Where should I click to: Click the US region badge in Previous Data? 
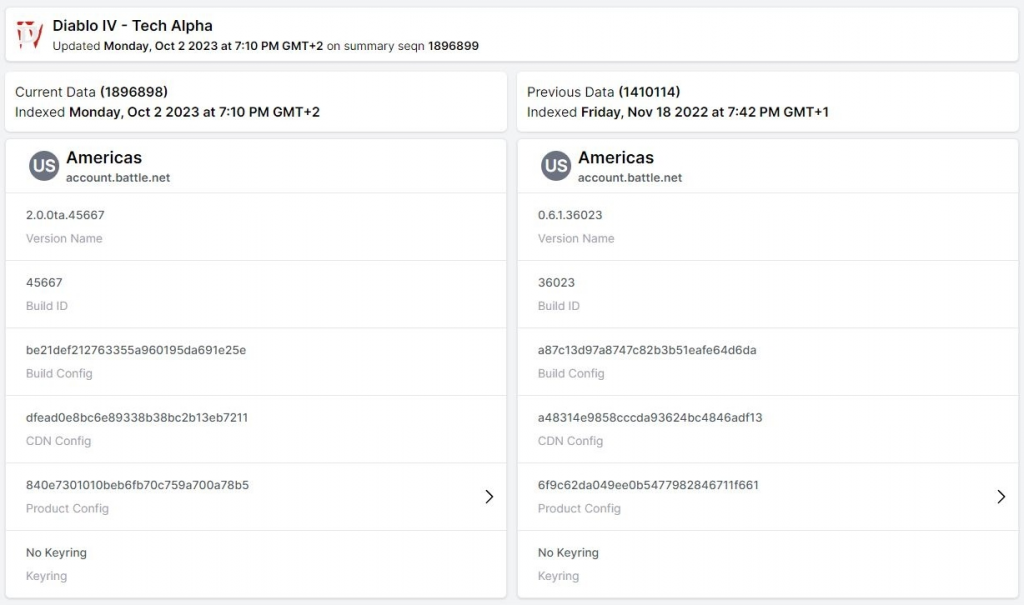[556, 166]
